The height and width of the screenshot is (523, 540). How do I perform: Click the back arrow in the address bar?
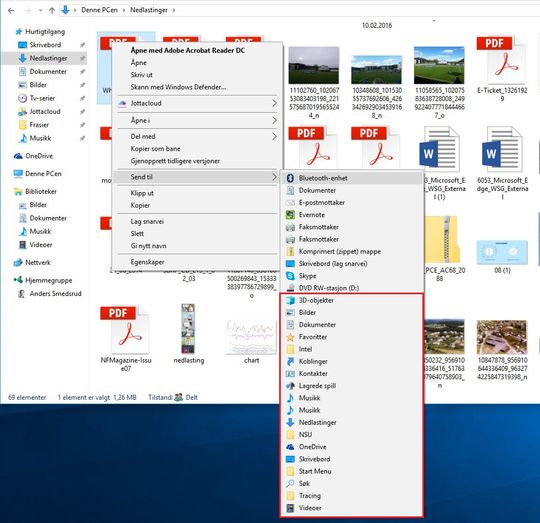coord(11,10)
